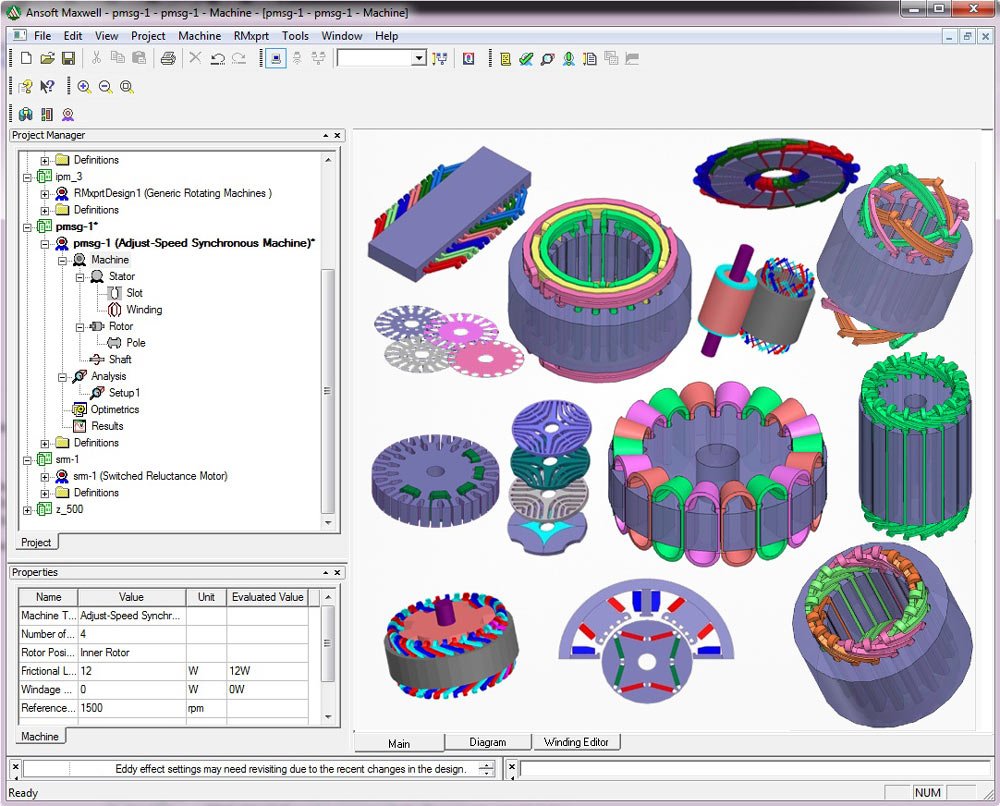Click the Maxwell 3D design icon with teal blocks
Image resolution: width=1000 pixels, height=806 pixels.
coord(26,114)
